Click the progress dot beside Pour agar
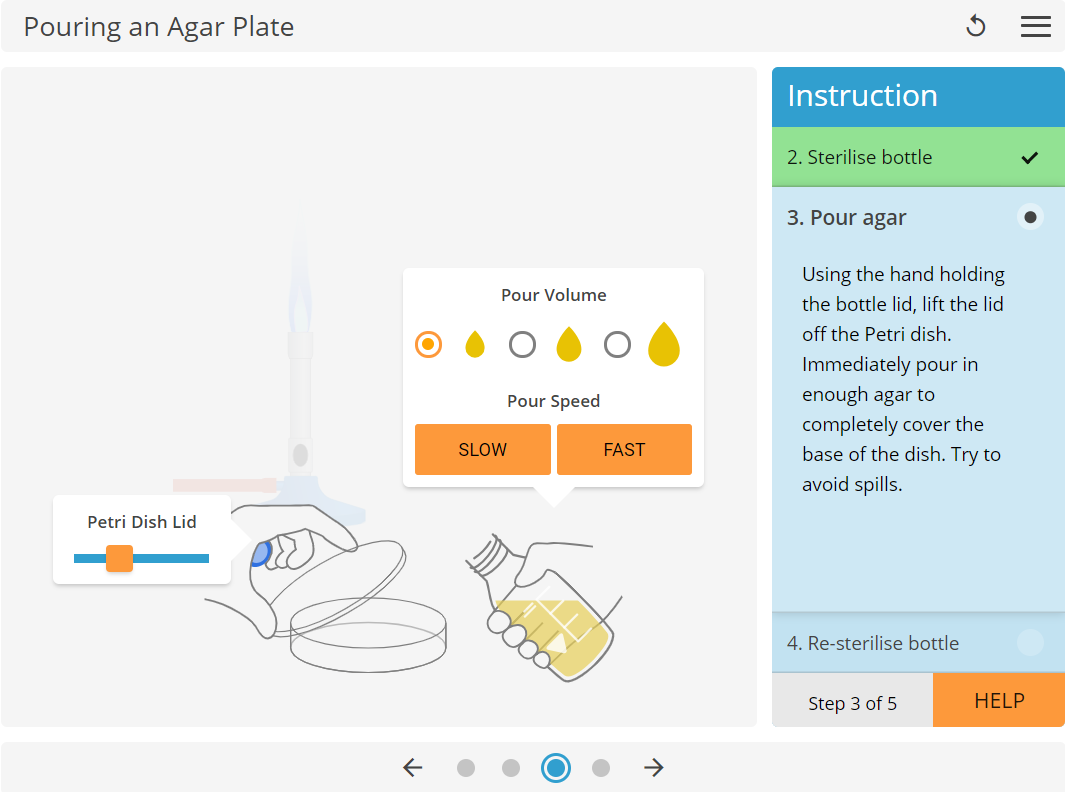Image resolution: width=1065 pixels, height=792 pixels. (1030, 217)
